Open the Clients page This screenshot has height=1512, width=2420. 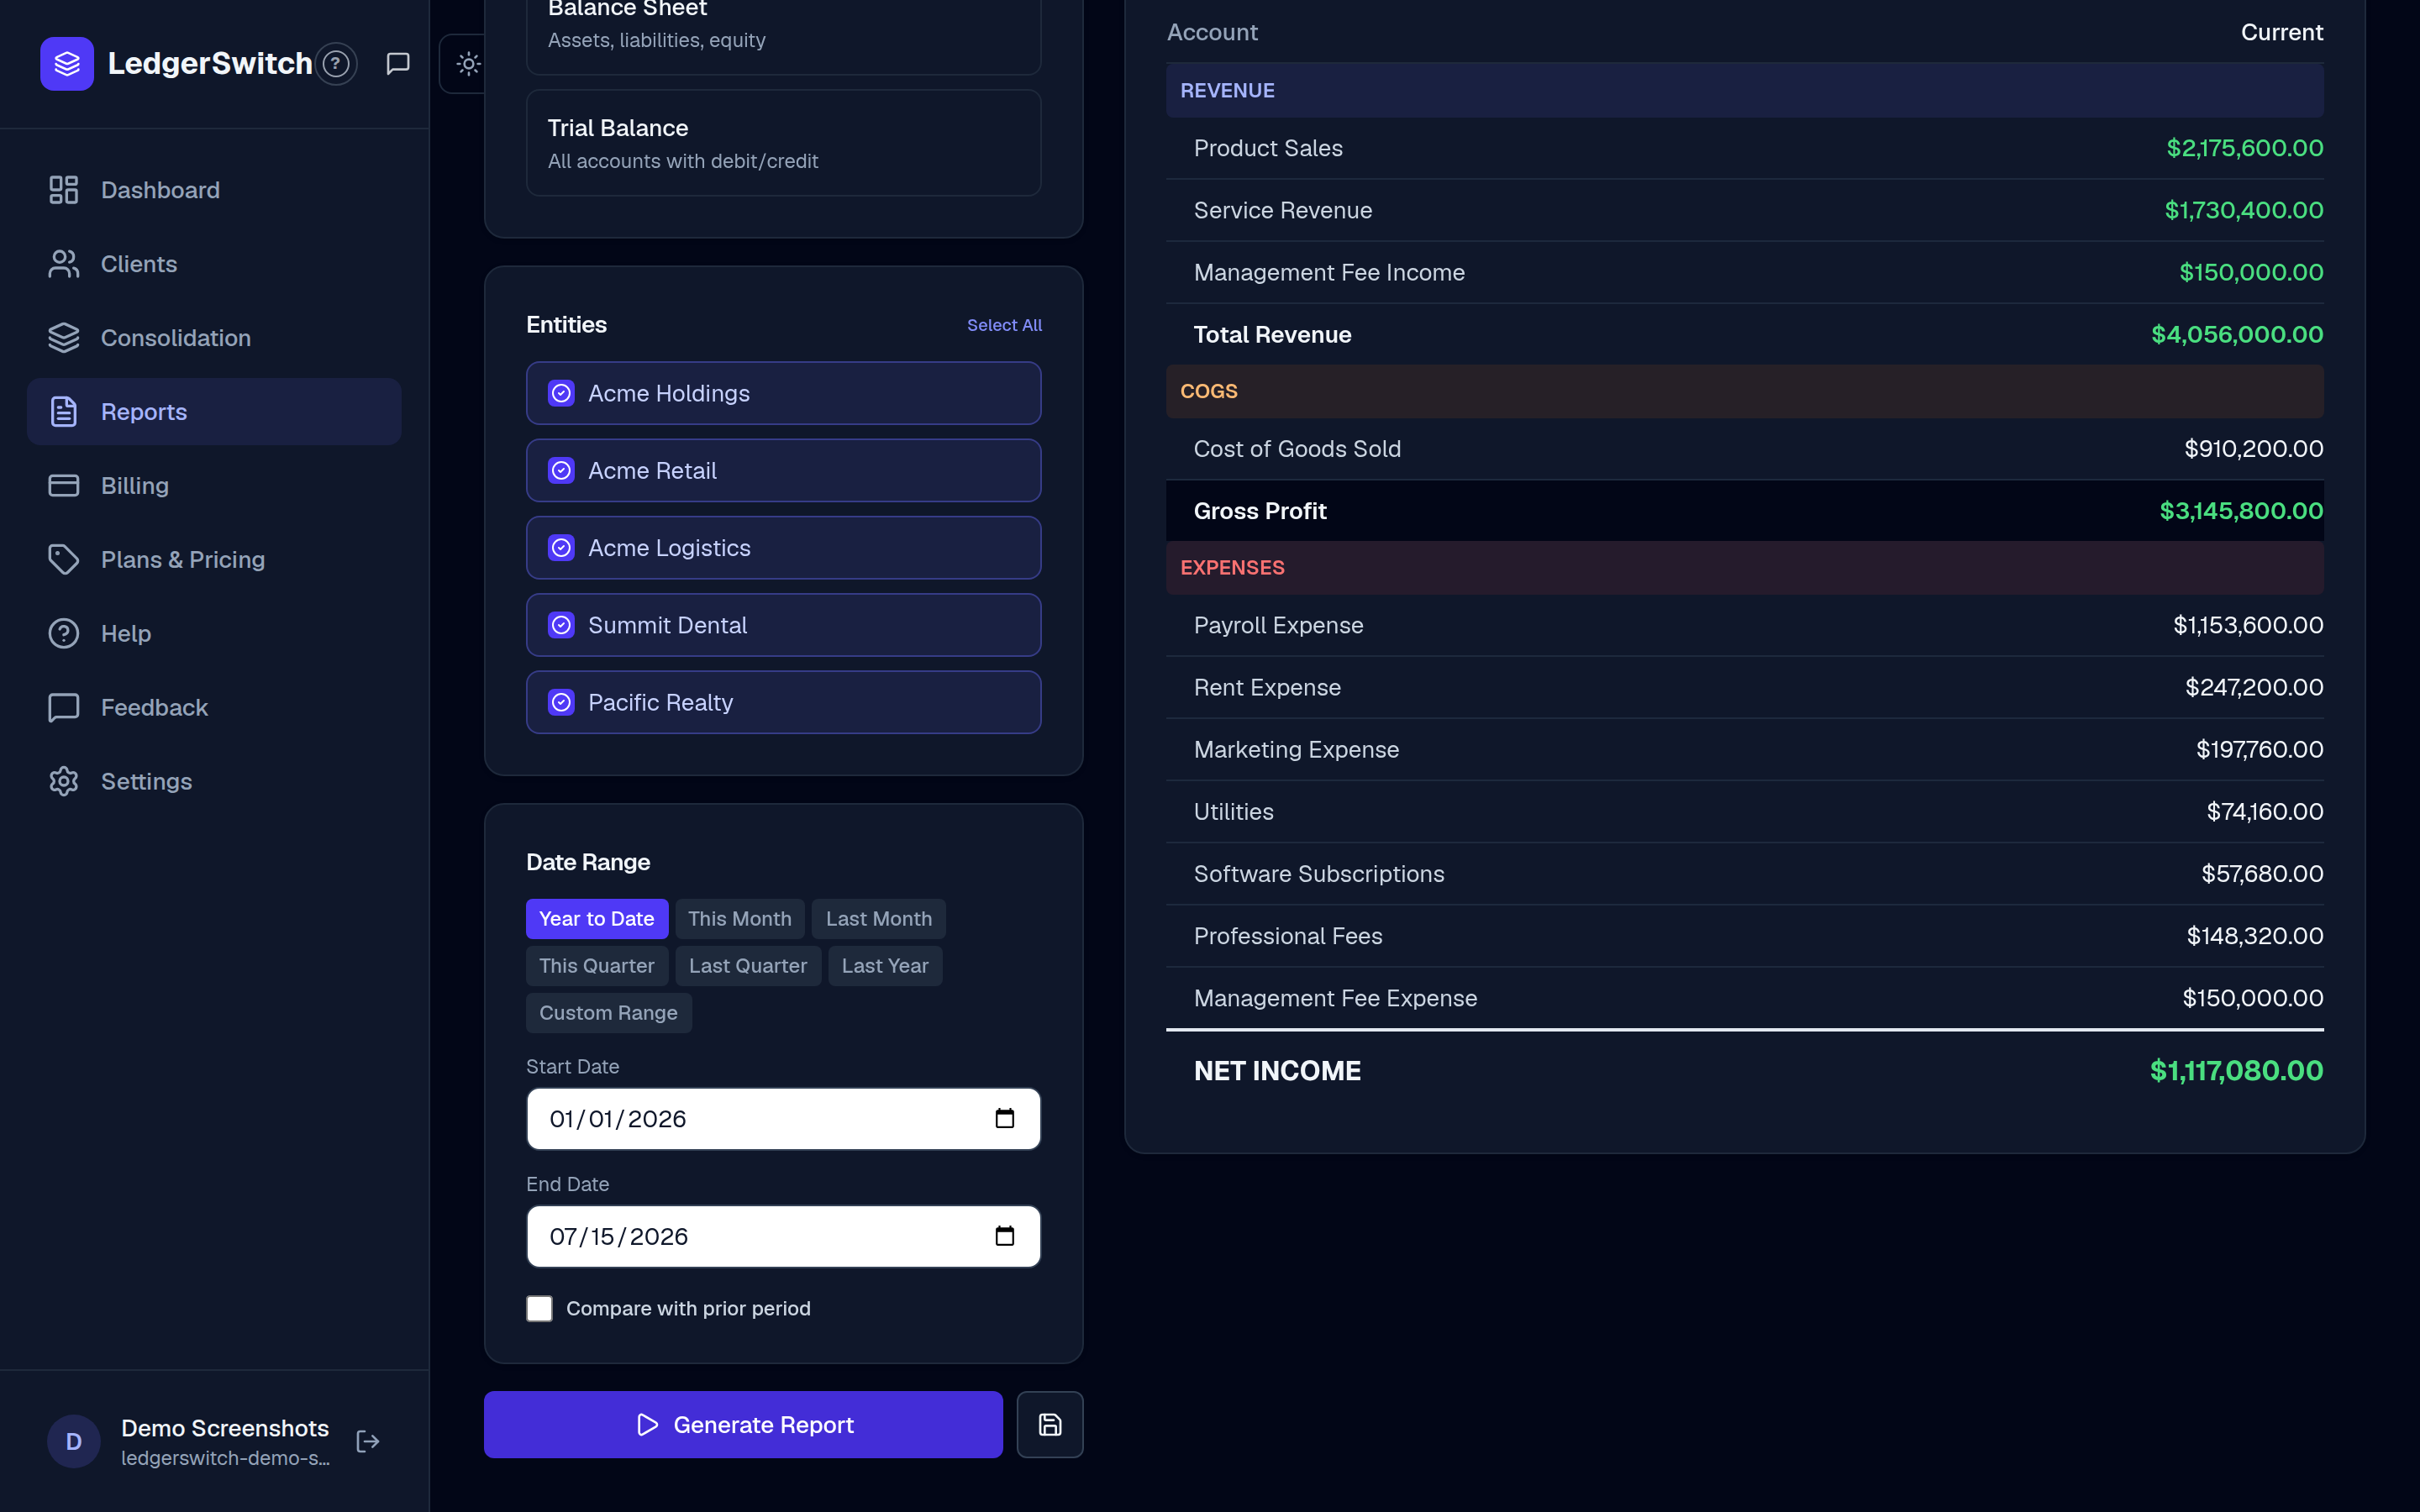tap(214, 264)
